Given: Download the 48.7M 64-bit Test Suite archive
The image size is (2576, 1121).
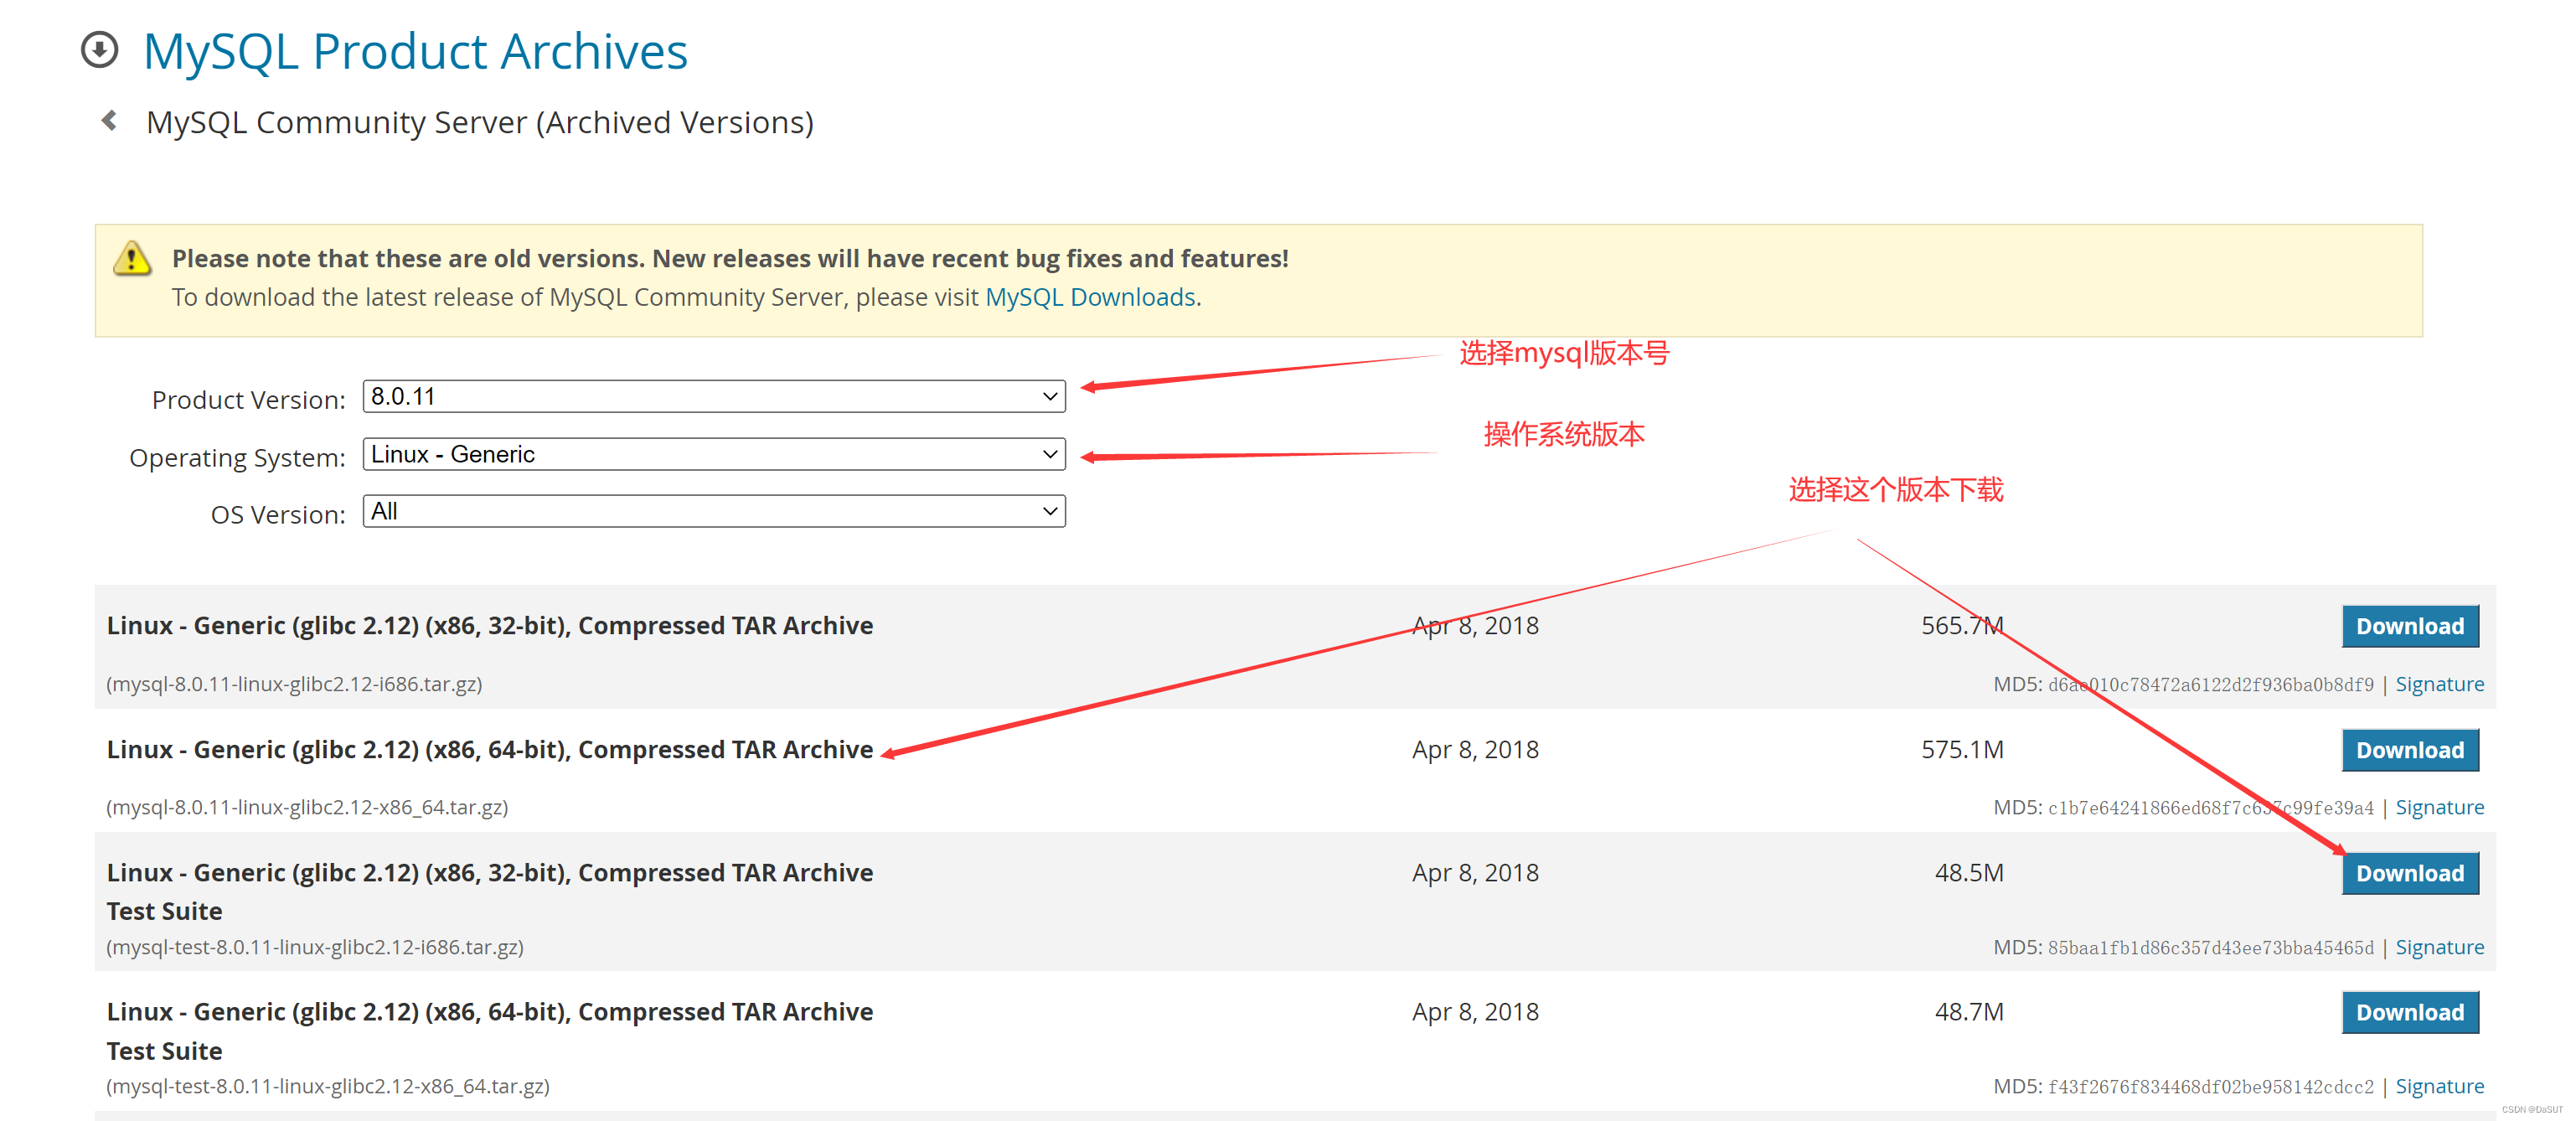Looking at the screenshot, I should point(2410,1012).
